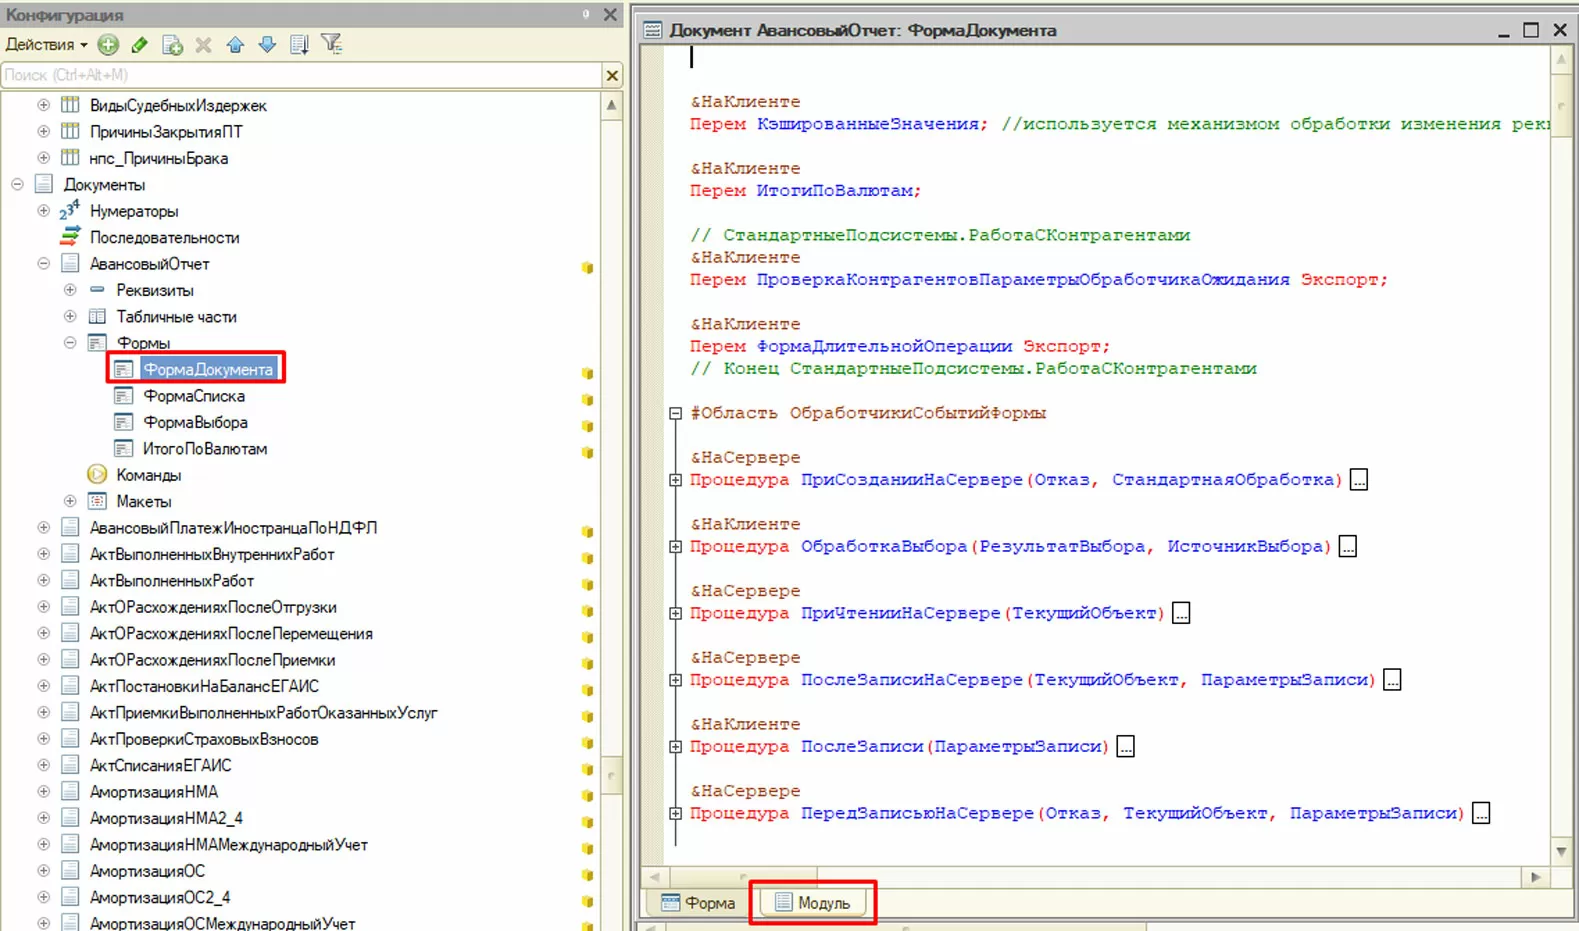Image resolution: width=1579 pixels, height=931 pixels.
Task: Click the pencil Edit icon in toolbar
Action: point(140,44)
